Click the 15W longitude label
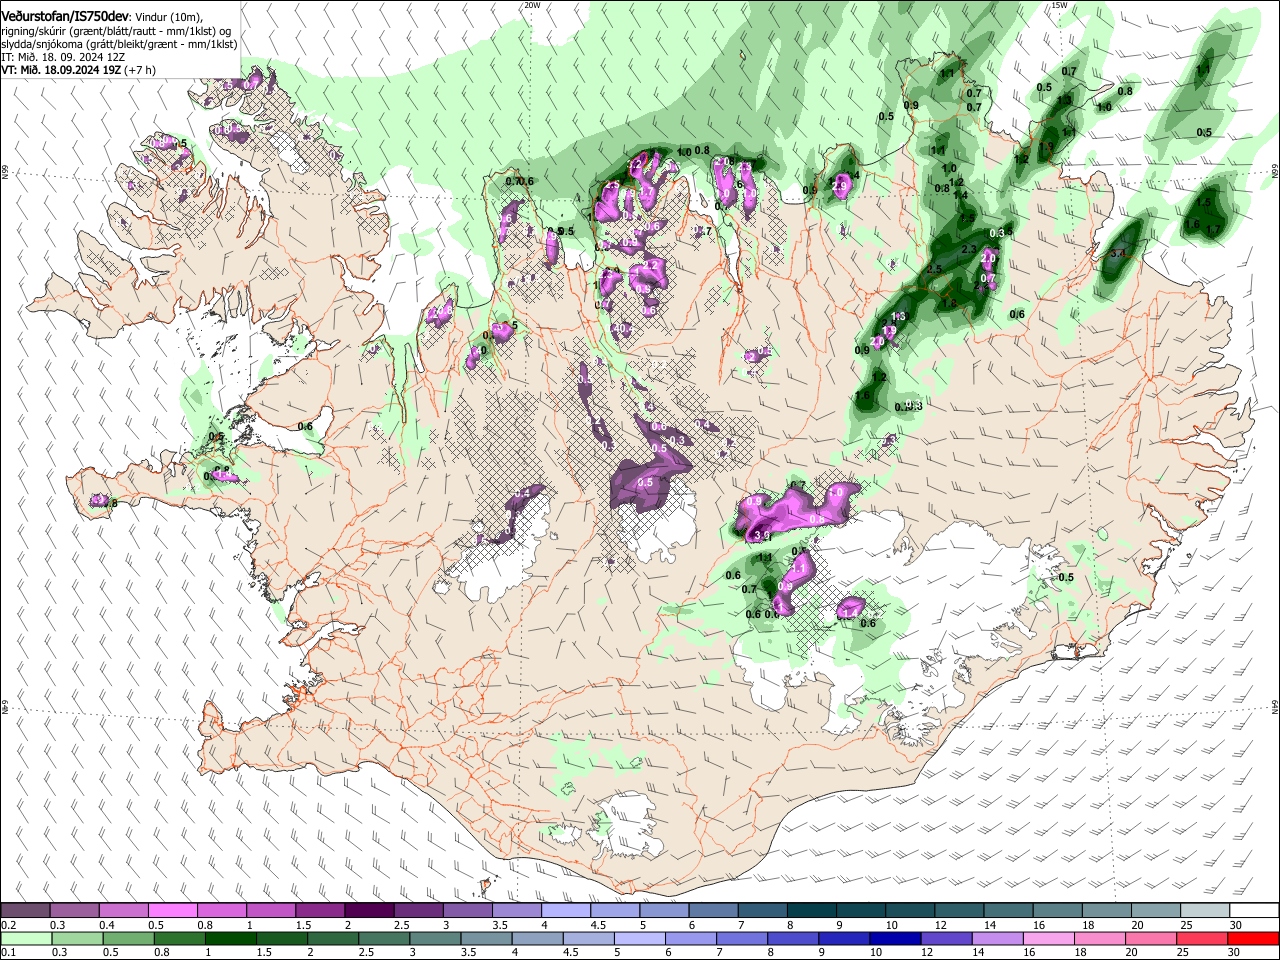This screenshot has width=1280, height=960. 1059,5
